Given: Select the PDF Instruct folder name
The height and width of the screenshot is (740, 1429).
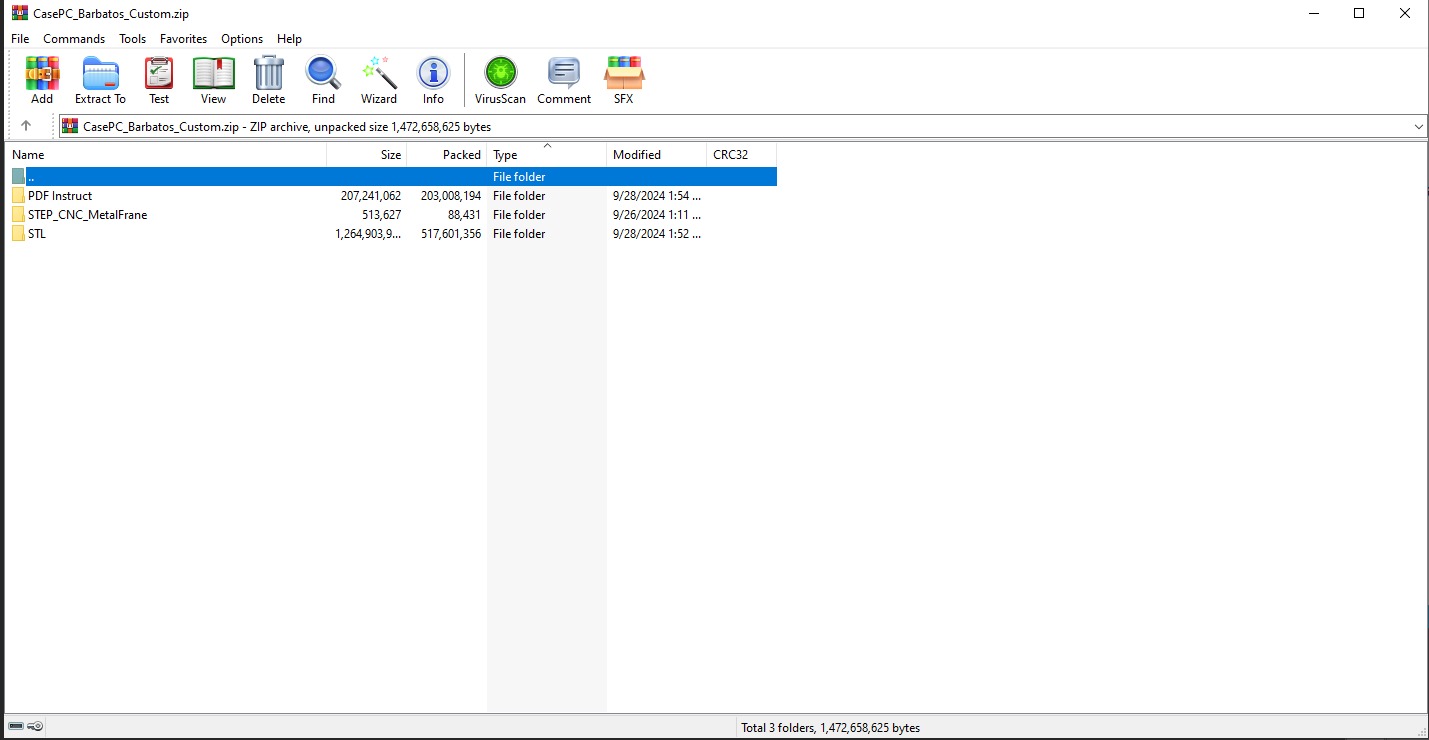Looking at the screenshot, I should point(60,196).
